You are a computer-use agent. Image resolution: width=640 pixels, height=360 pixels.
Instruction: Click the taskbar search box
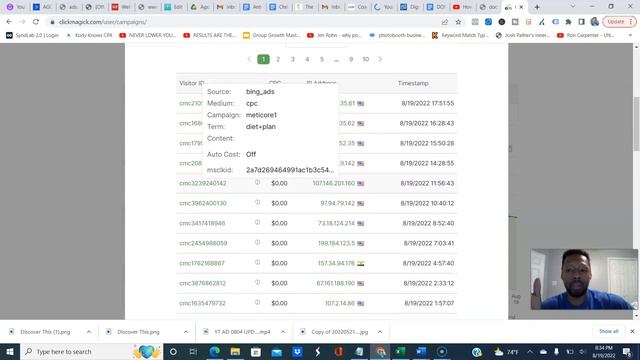[91, 351]
